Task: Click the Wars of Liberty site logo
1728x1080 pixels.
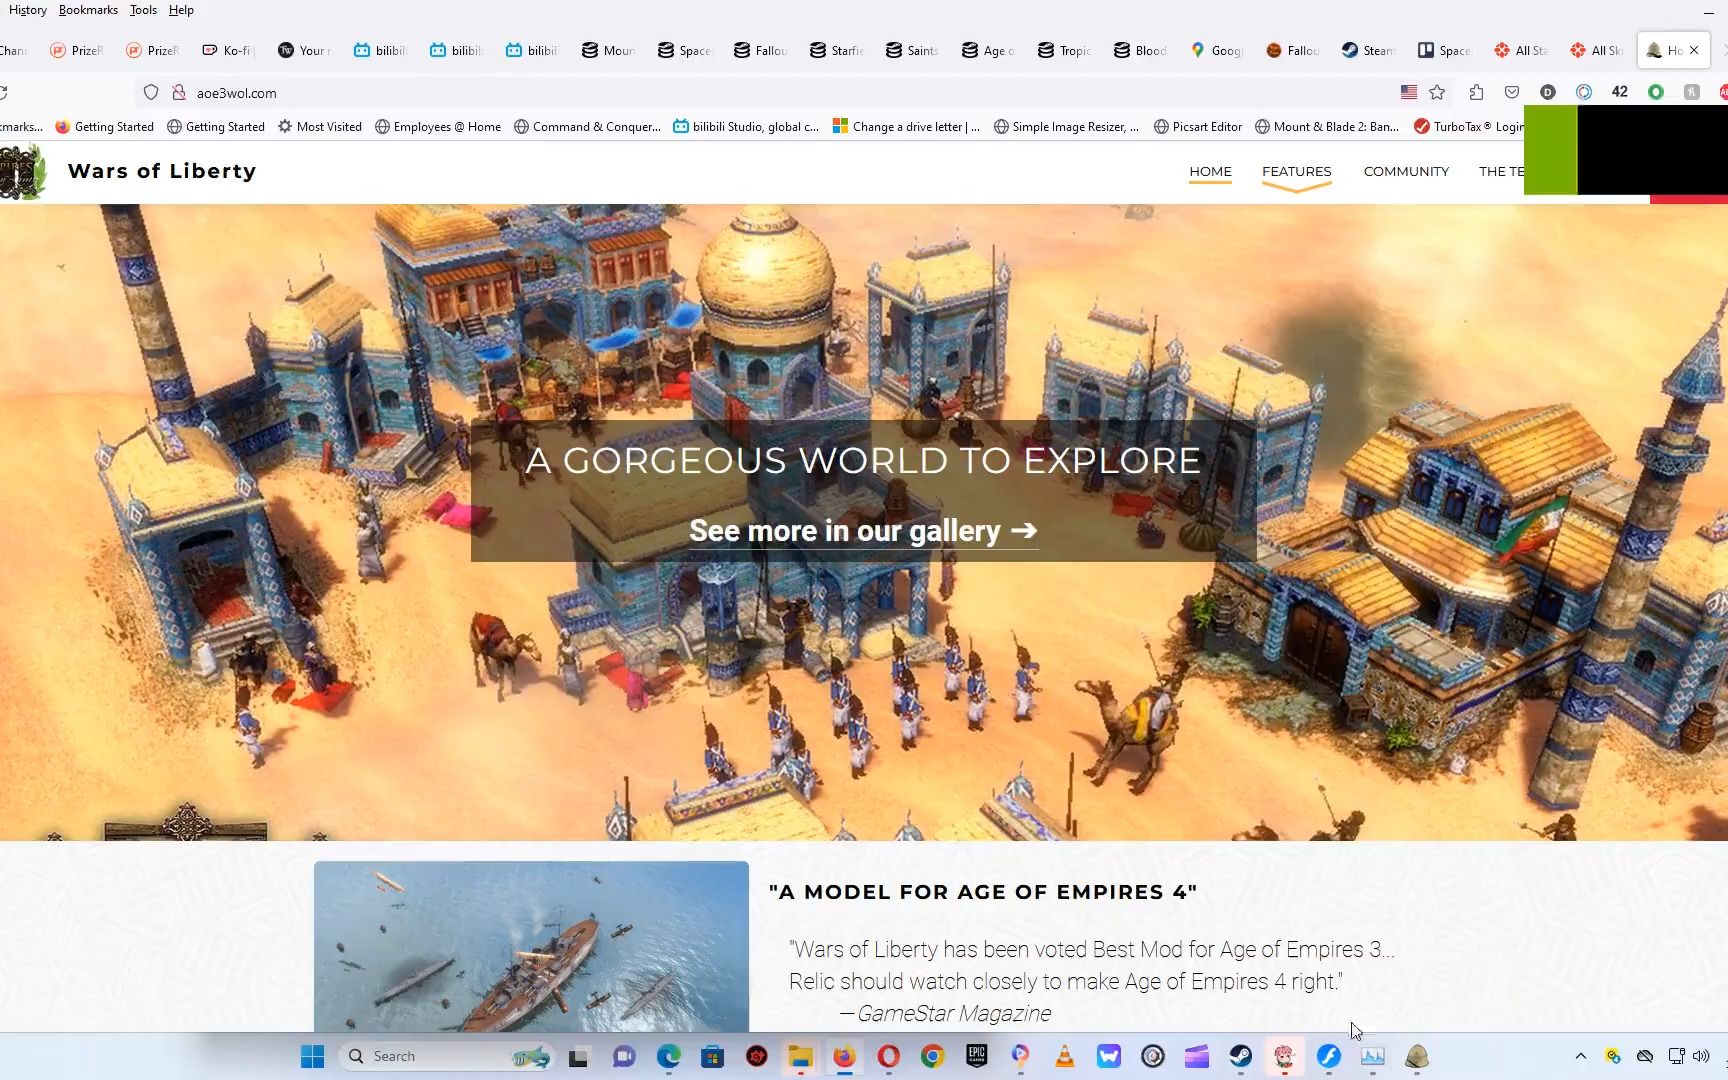Action: (x=23, y=171)
